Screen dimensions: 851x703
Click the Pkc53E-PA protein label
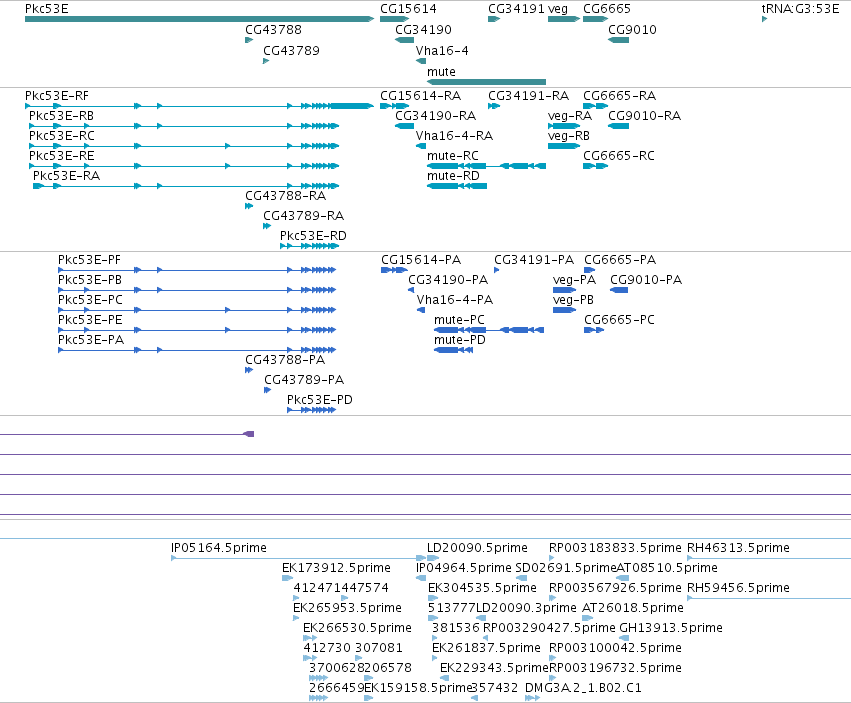tap(91, 340)
